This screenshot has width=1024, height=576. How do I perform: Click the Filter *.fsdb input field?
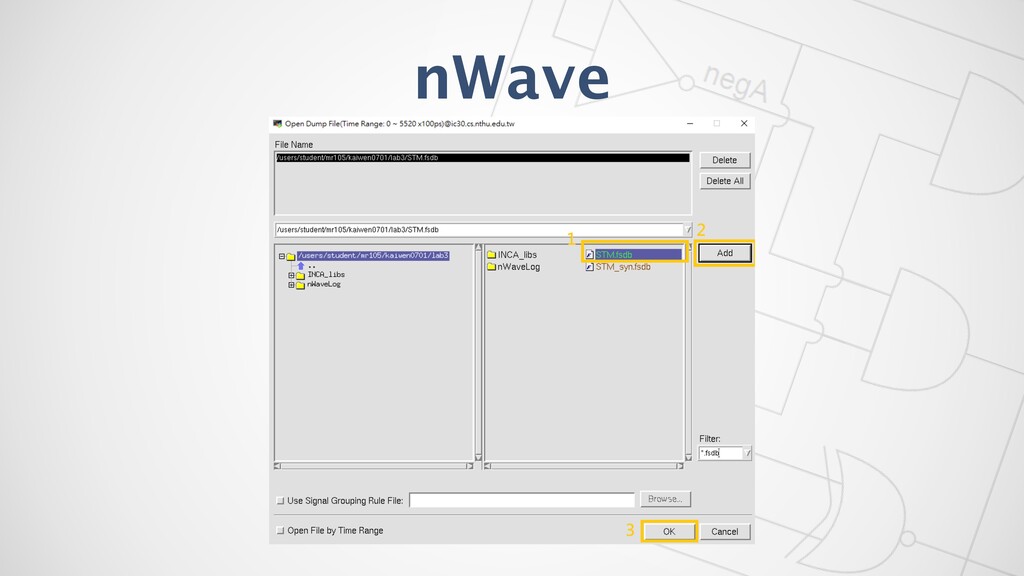tap(721, 453)
